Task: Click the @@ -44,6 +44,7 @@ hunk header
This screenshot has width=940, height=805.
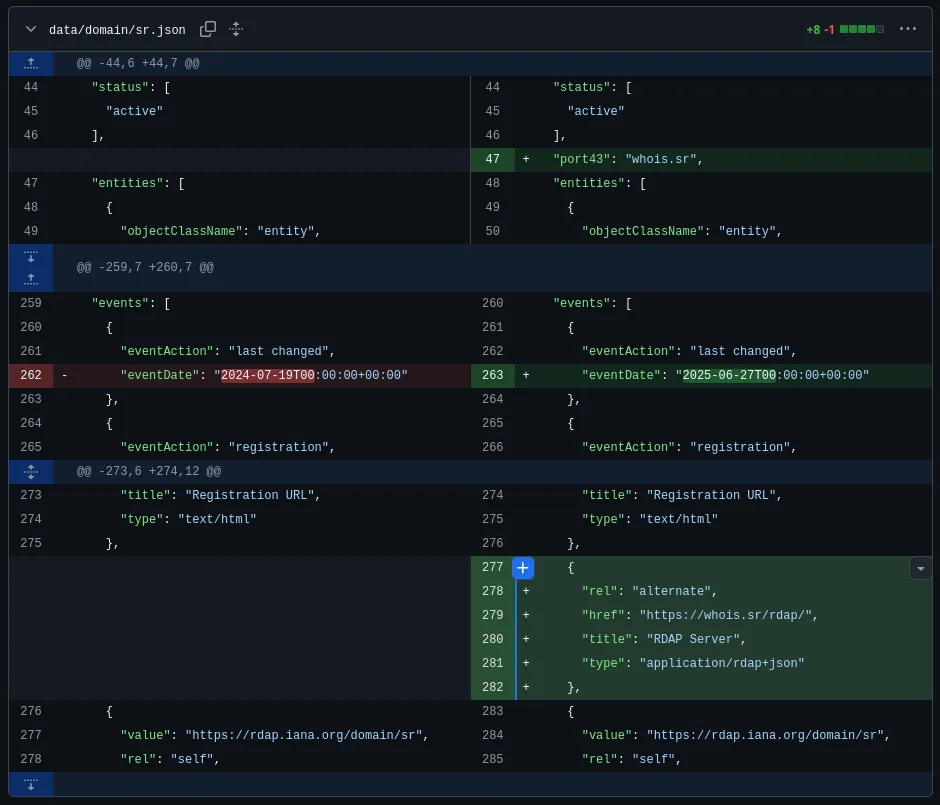Action: pos(138,64)
